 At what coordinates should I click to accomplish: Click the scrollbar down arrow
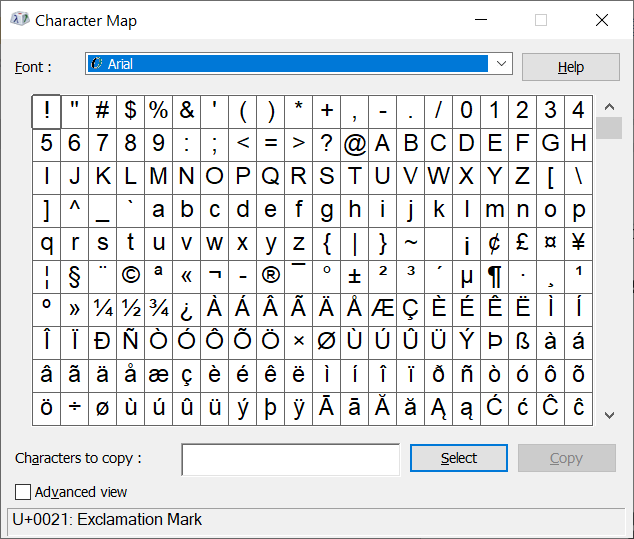tap(609, 415)
